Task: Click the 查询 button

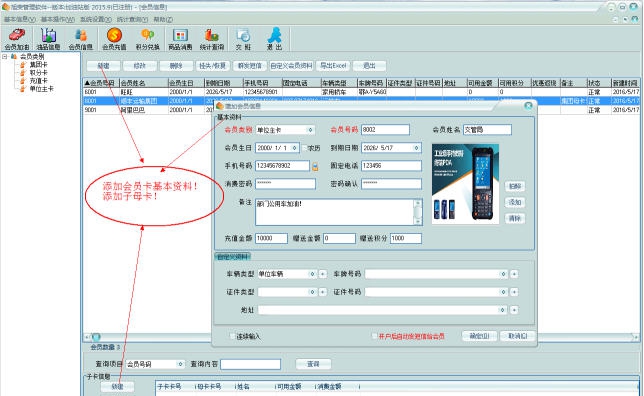Action: click(x=313, y=364)
